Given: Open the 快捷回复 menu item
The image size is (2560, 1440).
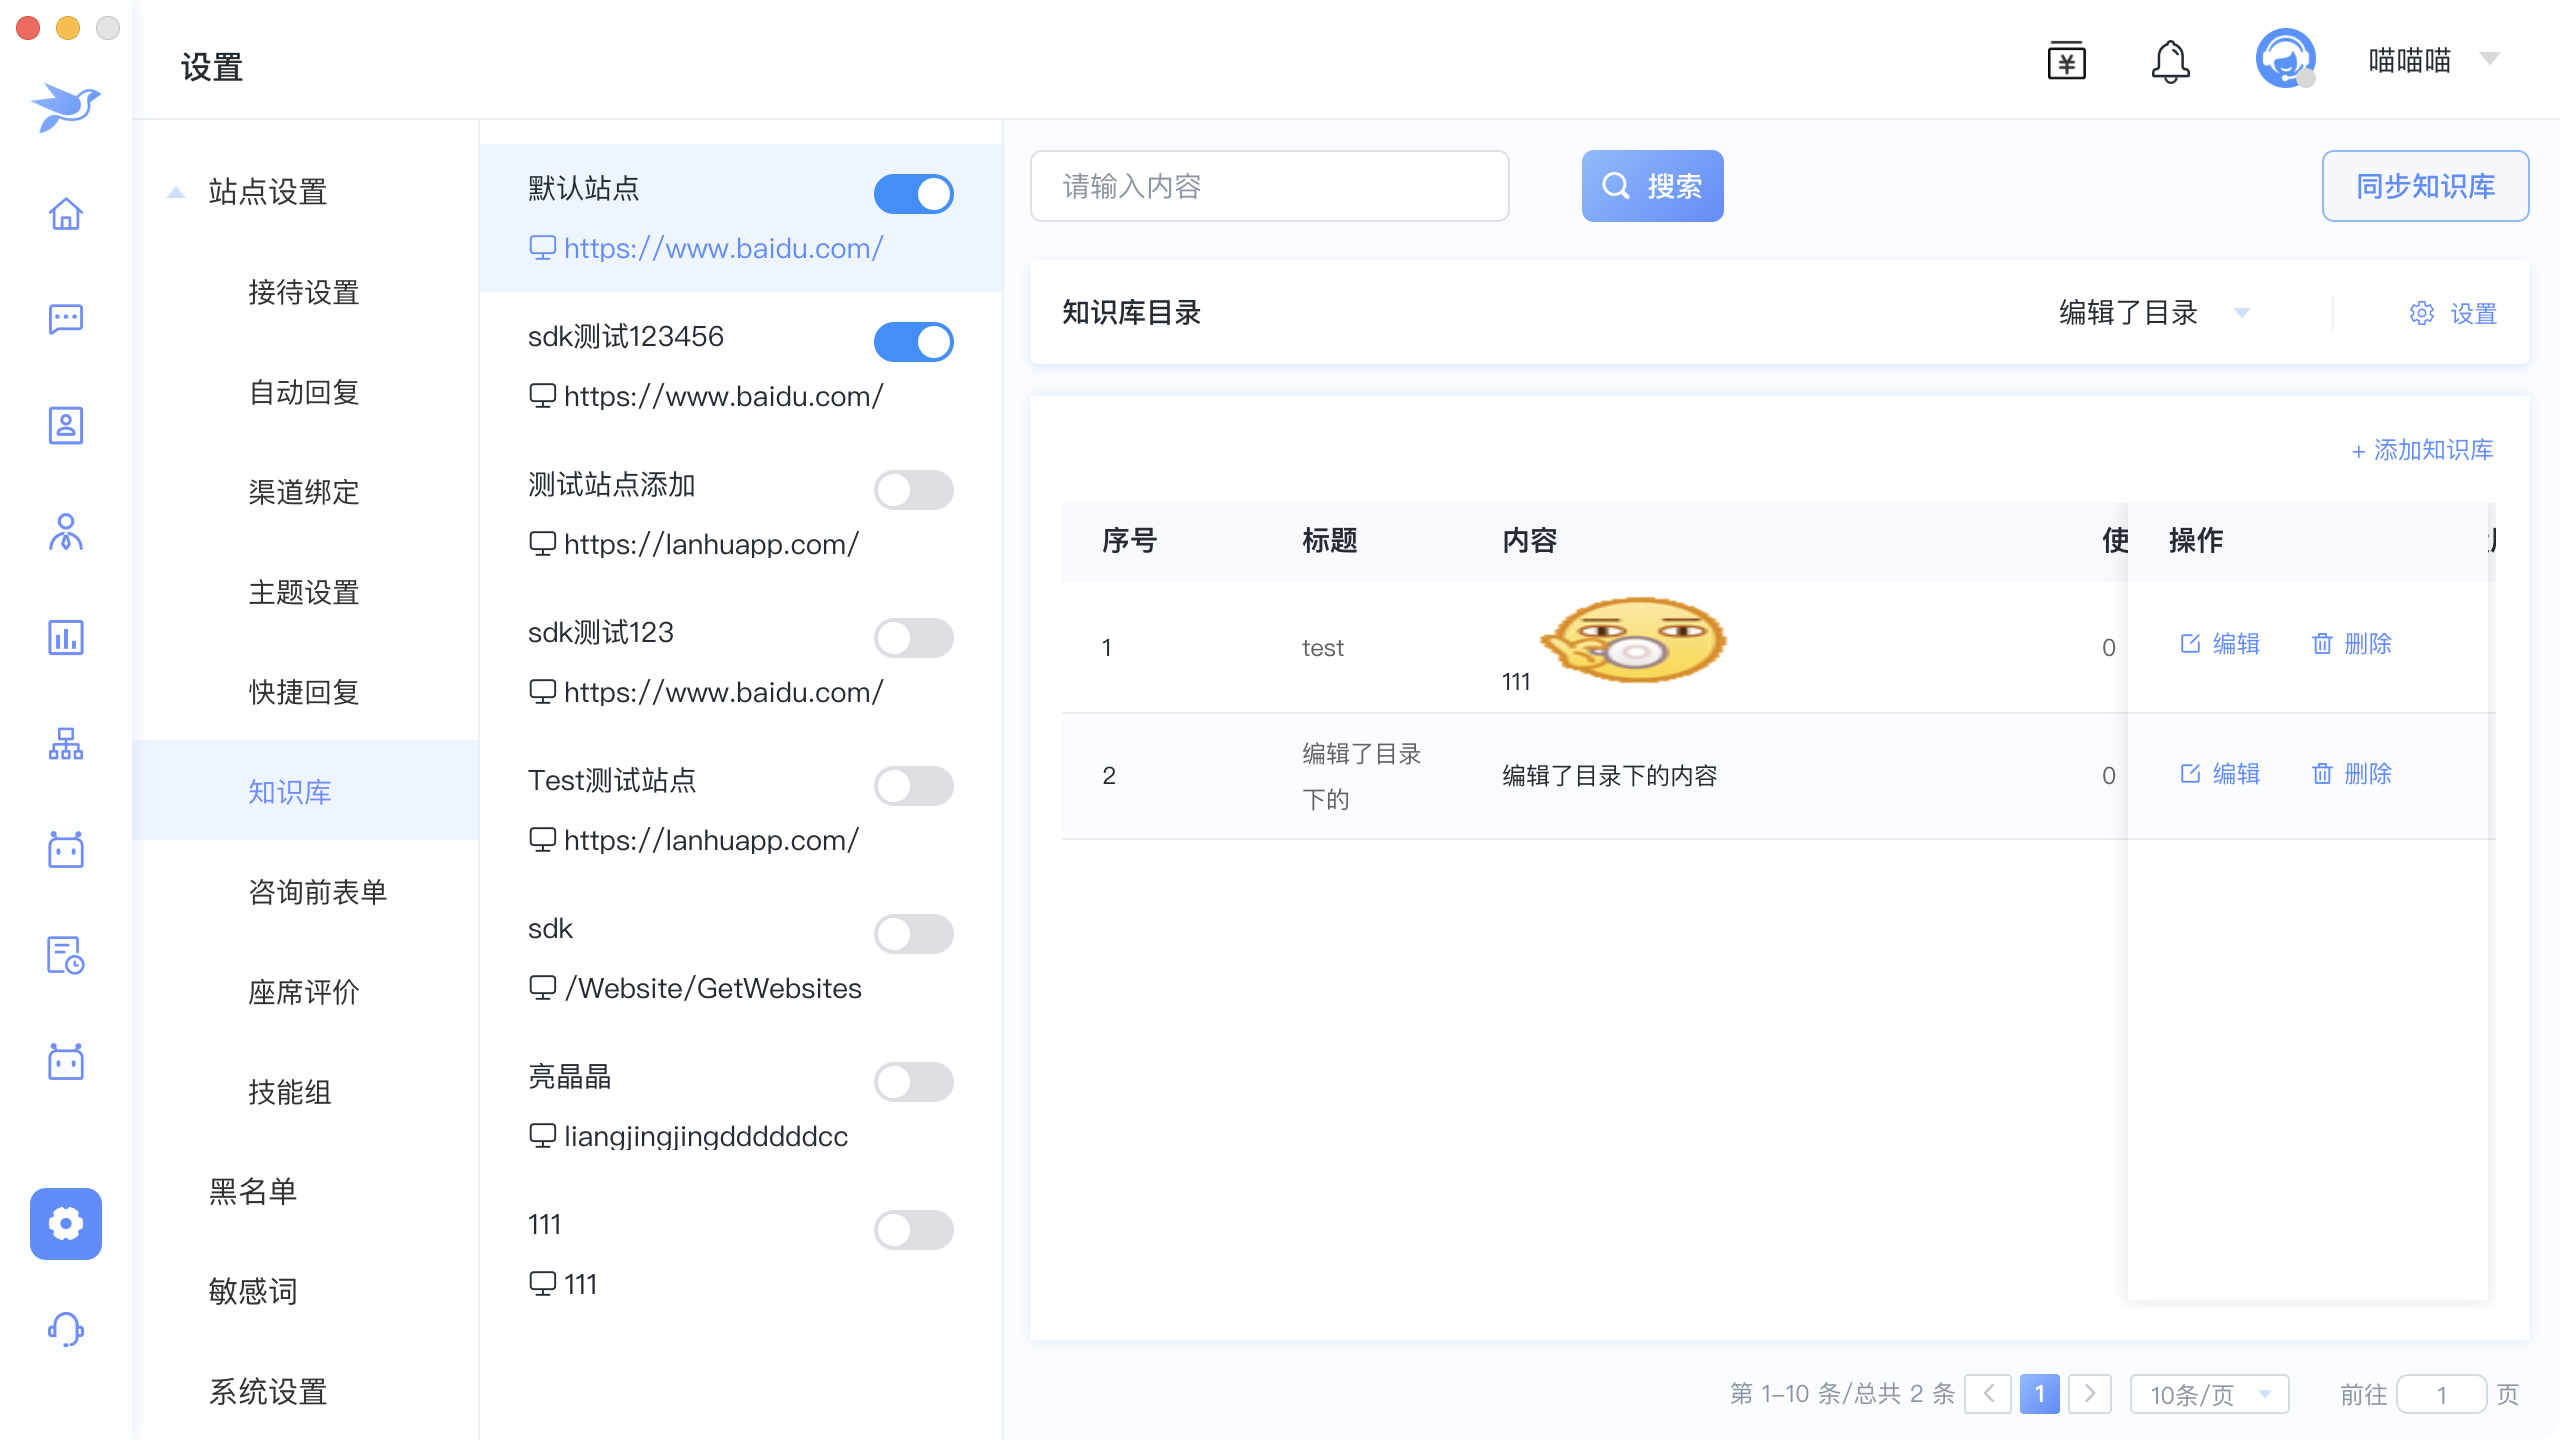Looking at the screenshot, I should click(304, 692).
